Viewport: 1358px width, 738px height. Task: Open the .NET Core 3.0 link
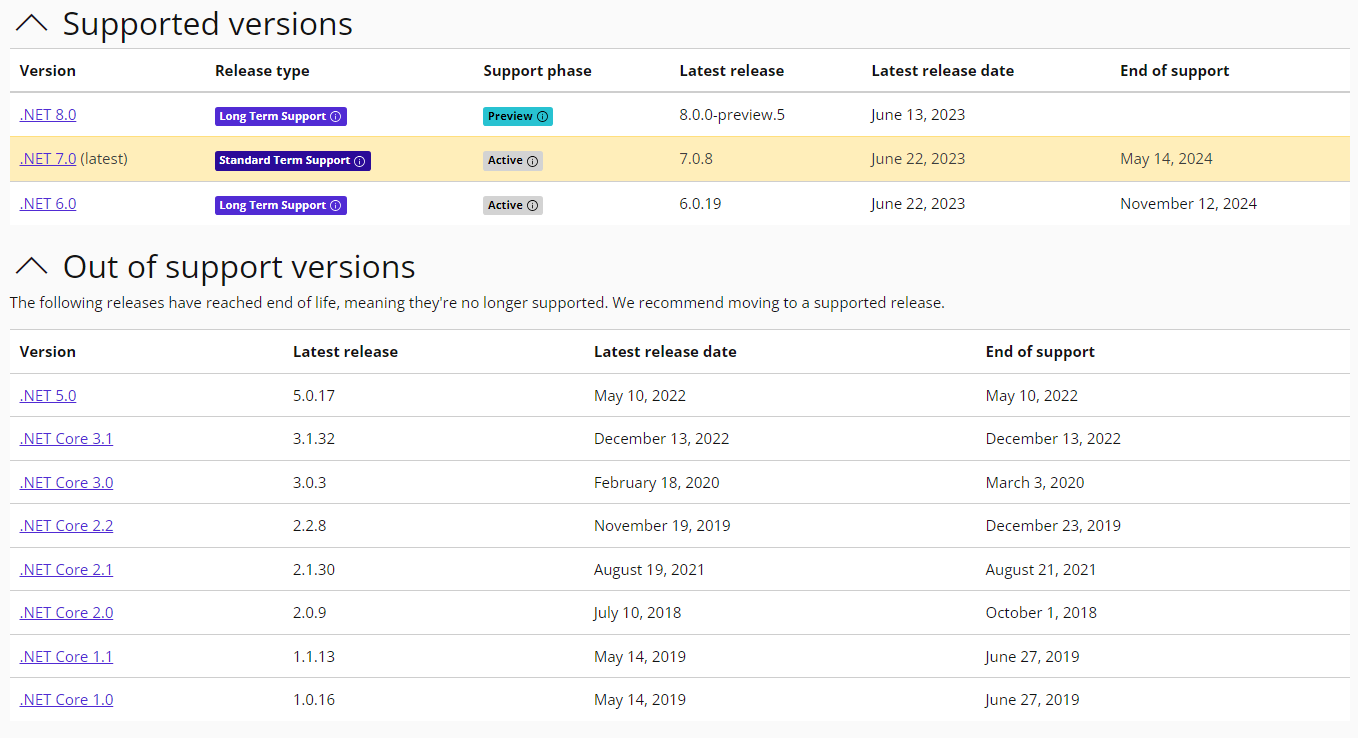coord(66,483)
